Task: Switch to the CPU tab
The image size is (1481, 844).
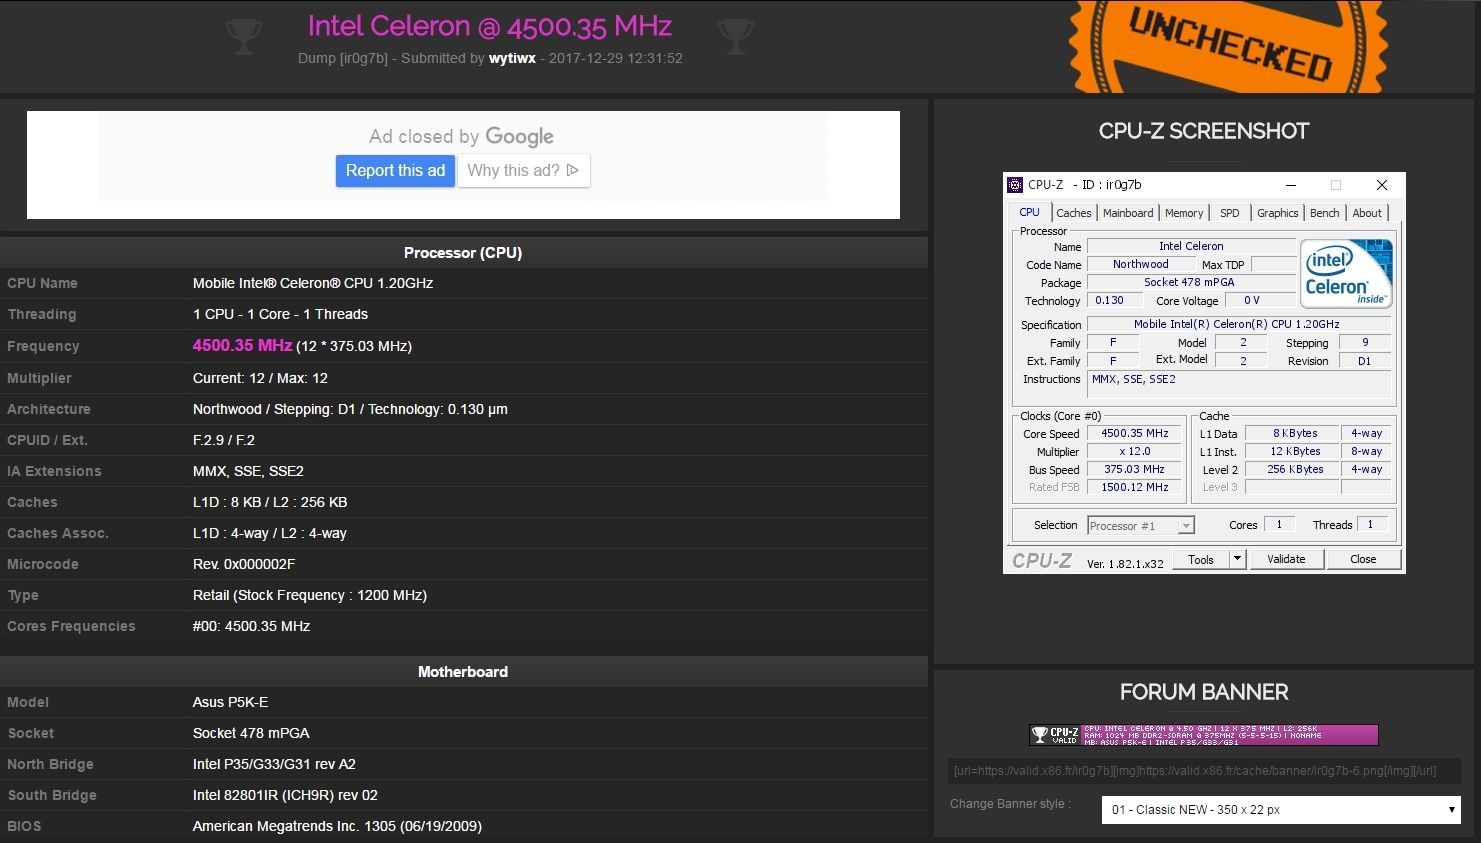Action: point(1029,212)
